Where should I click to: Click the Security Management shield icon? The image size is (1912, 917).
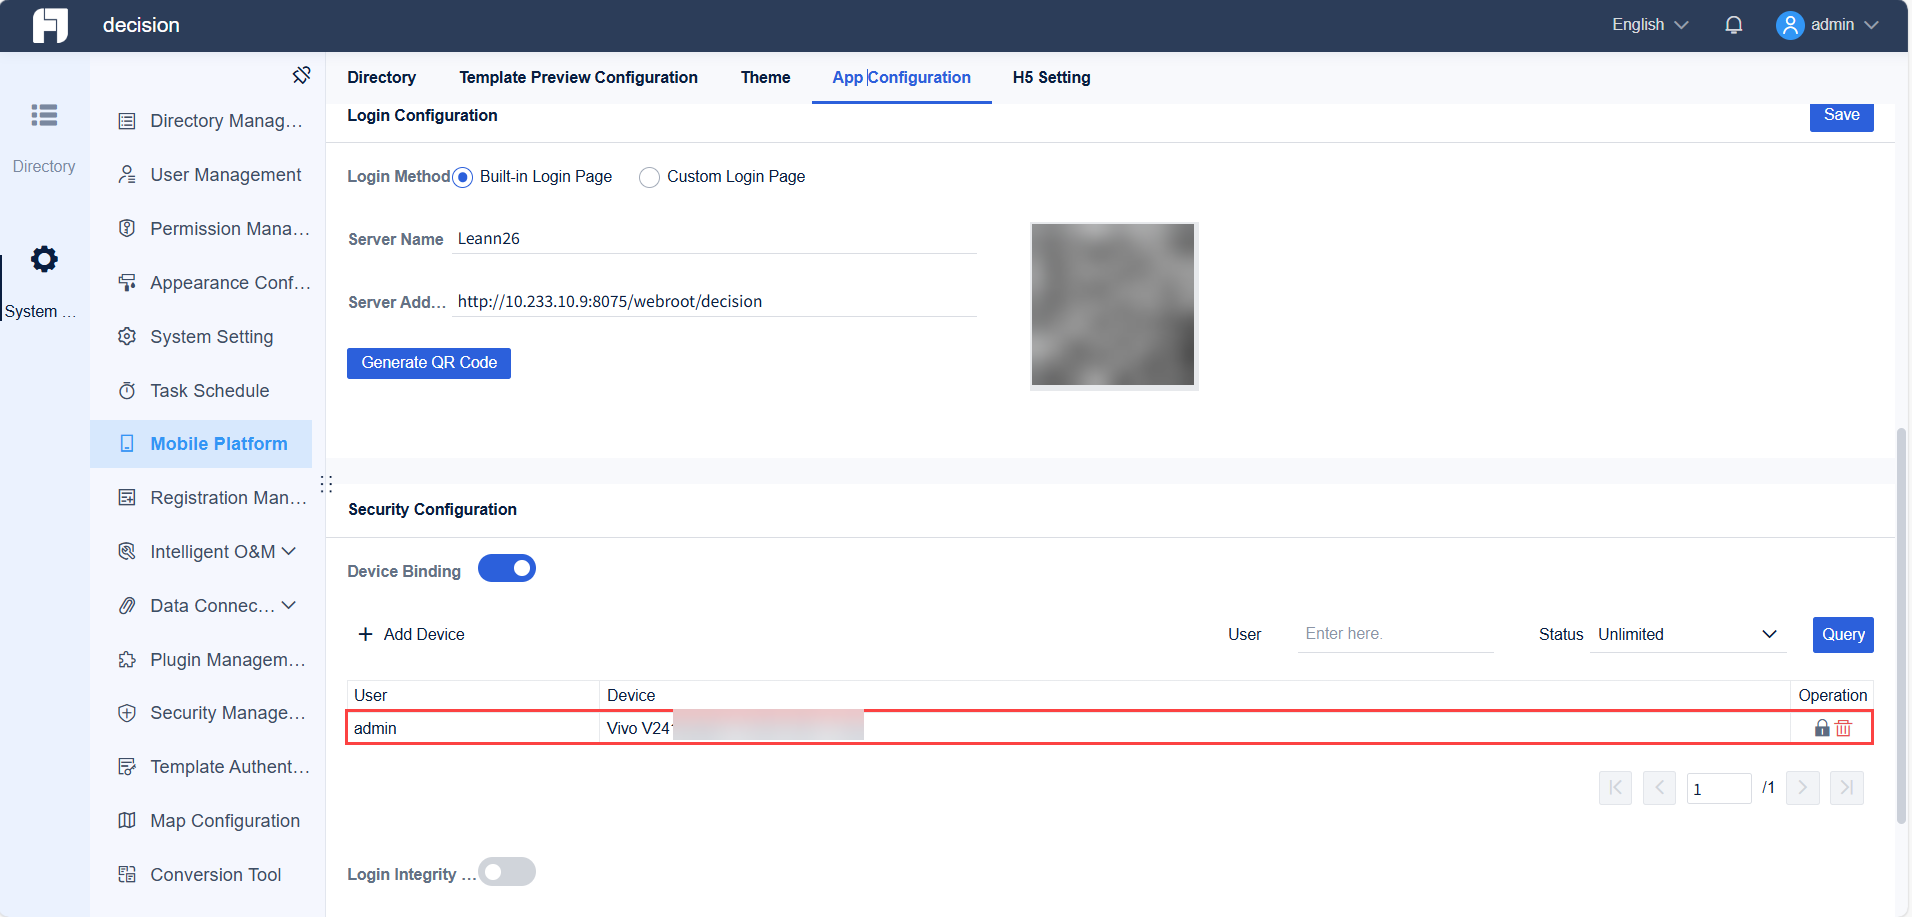coord(127,713)
